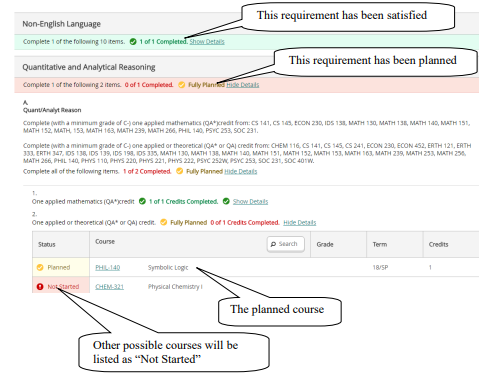Click Hide Details after 1 of 2 Completed

tap(241, 172)
